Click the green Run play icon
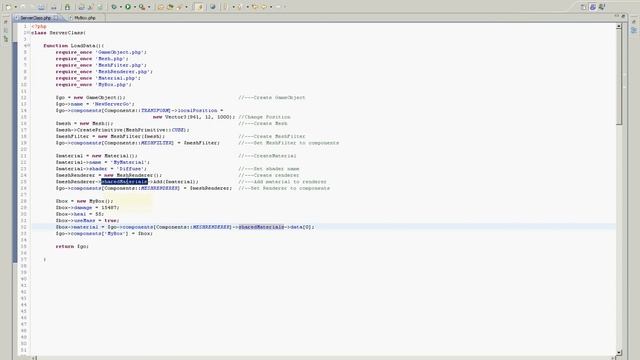The image size is (640, 360). 128,7
